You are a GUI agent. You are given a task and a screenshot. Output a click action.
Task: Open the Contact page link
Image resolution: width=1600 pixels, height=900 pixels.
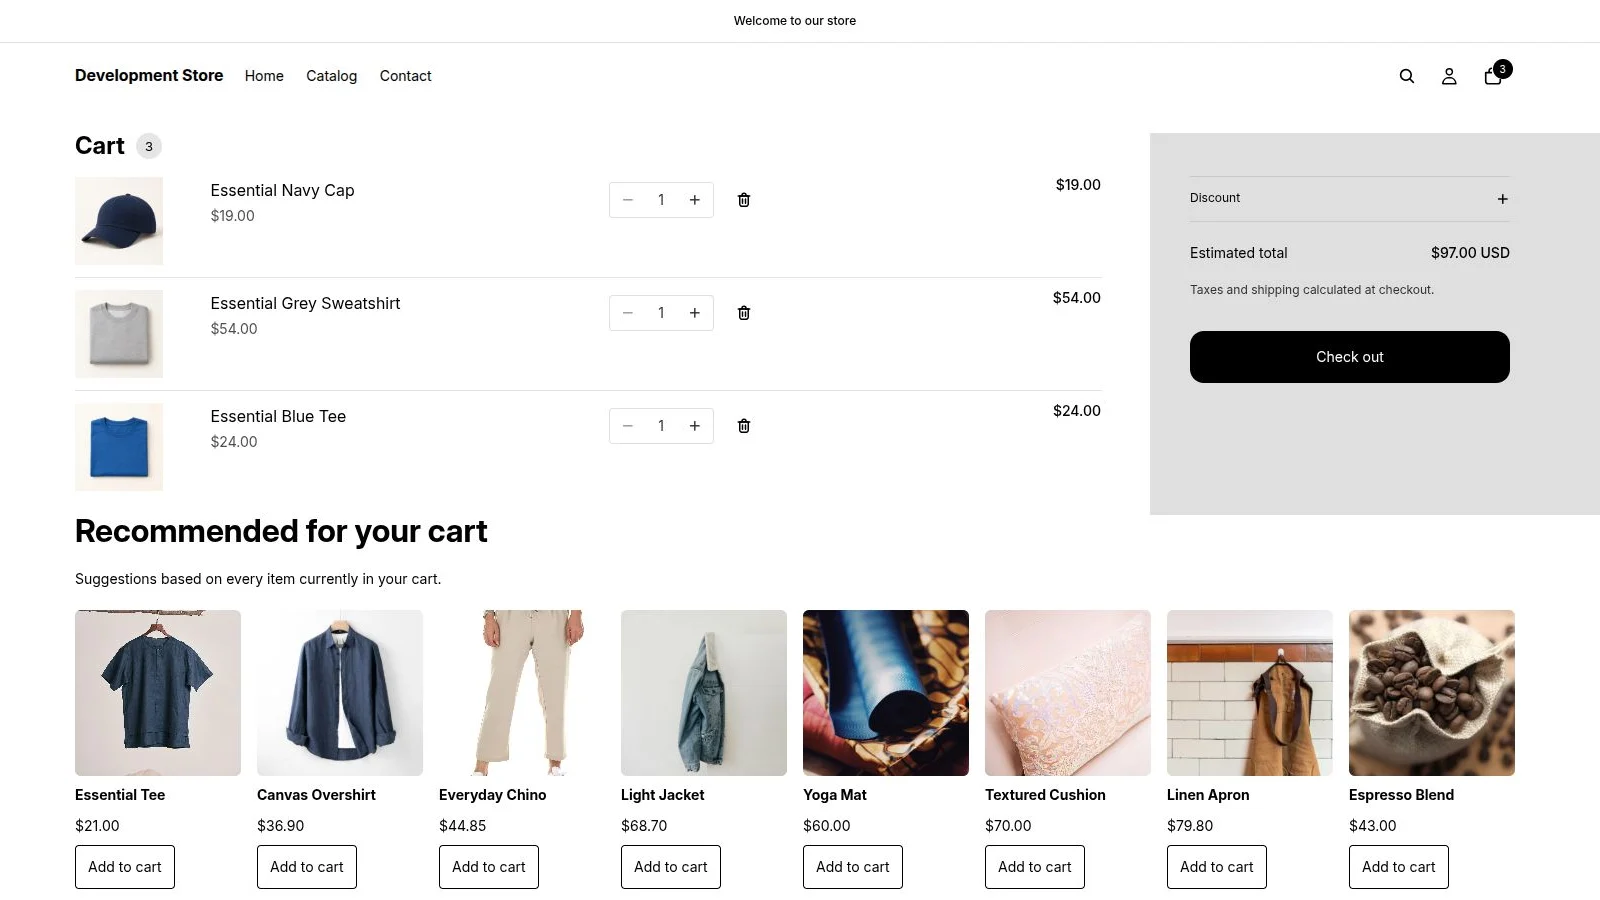click(x=405, y=76)
